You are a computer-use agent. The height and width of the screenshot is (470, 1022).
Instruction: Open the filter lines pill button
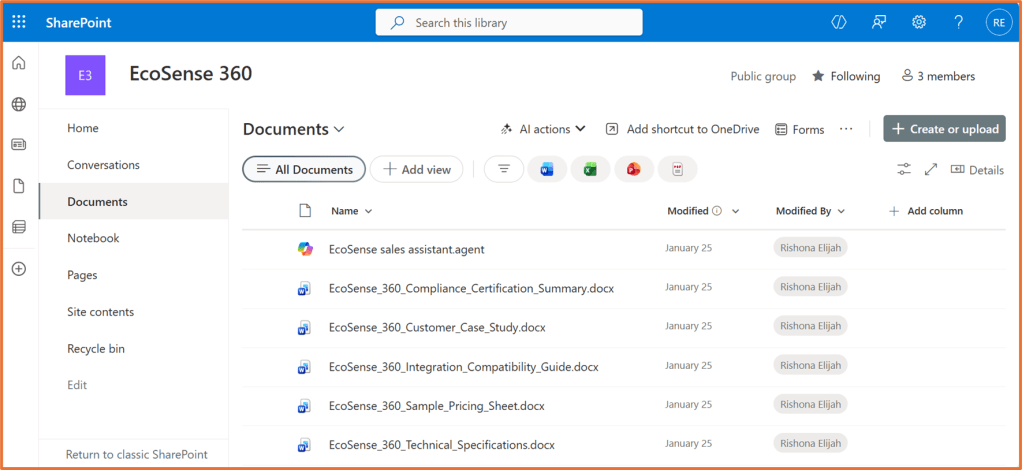coord(503,169)
